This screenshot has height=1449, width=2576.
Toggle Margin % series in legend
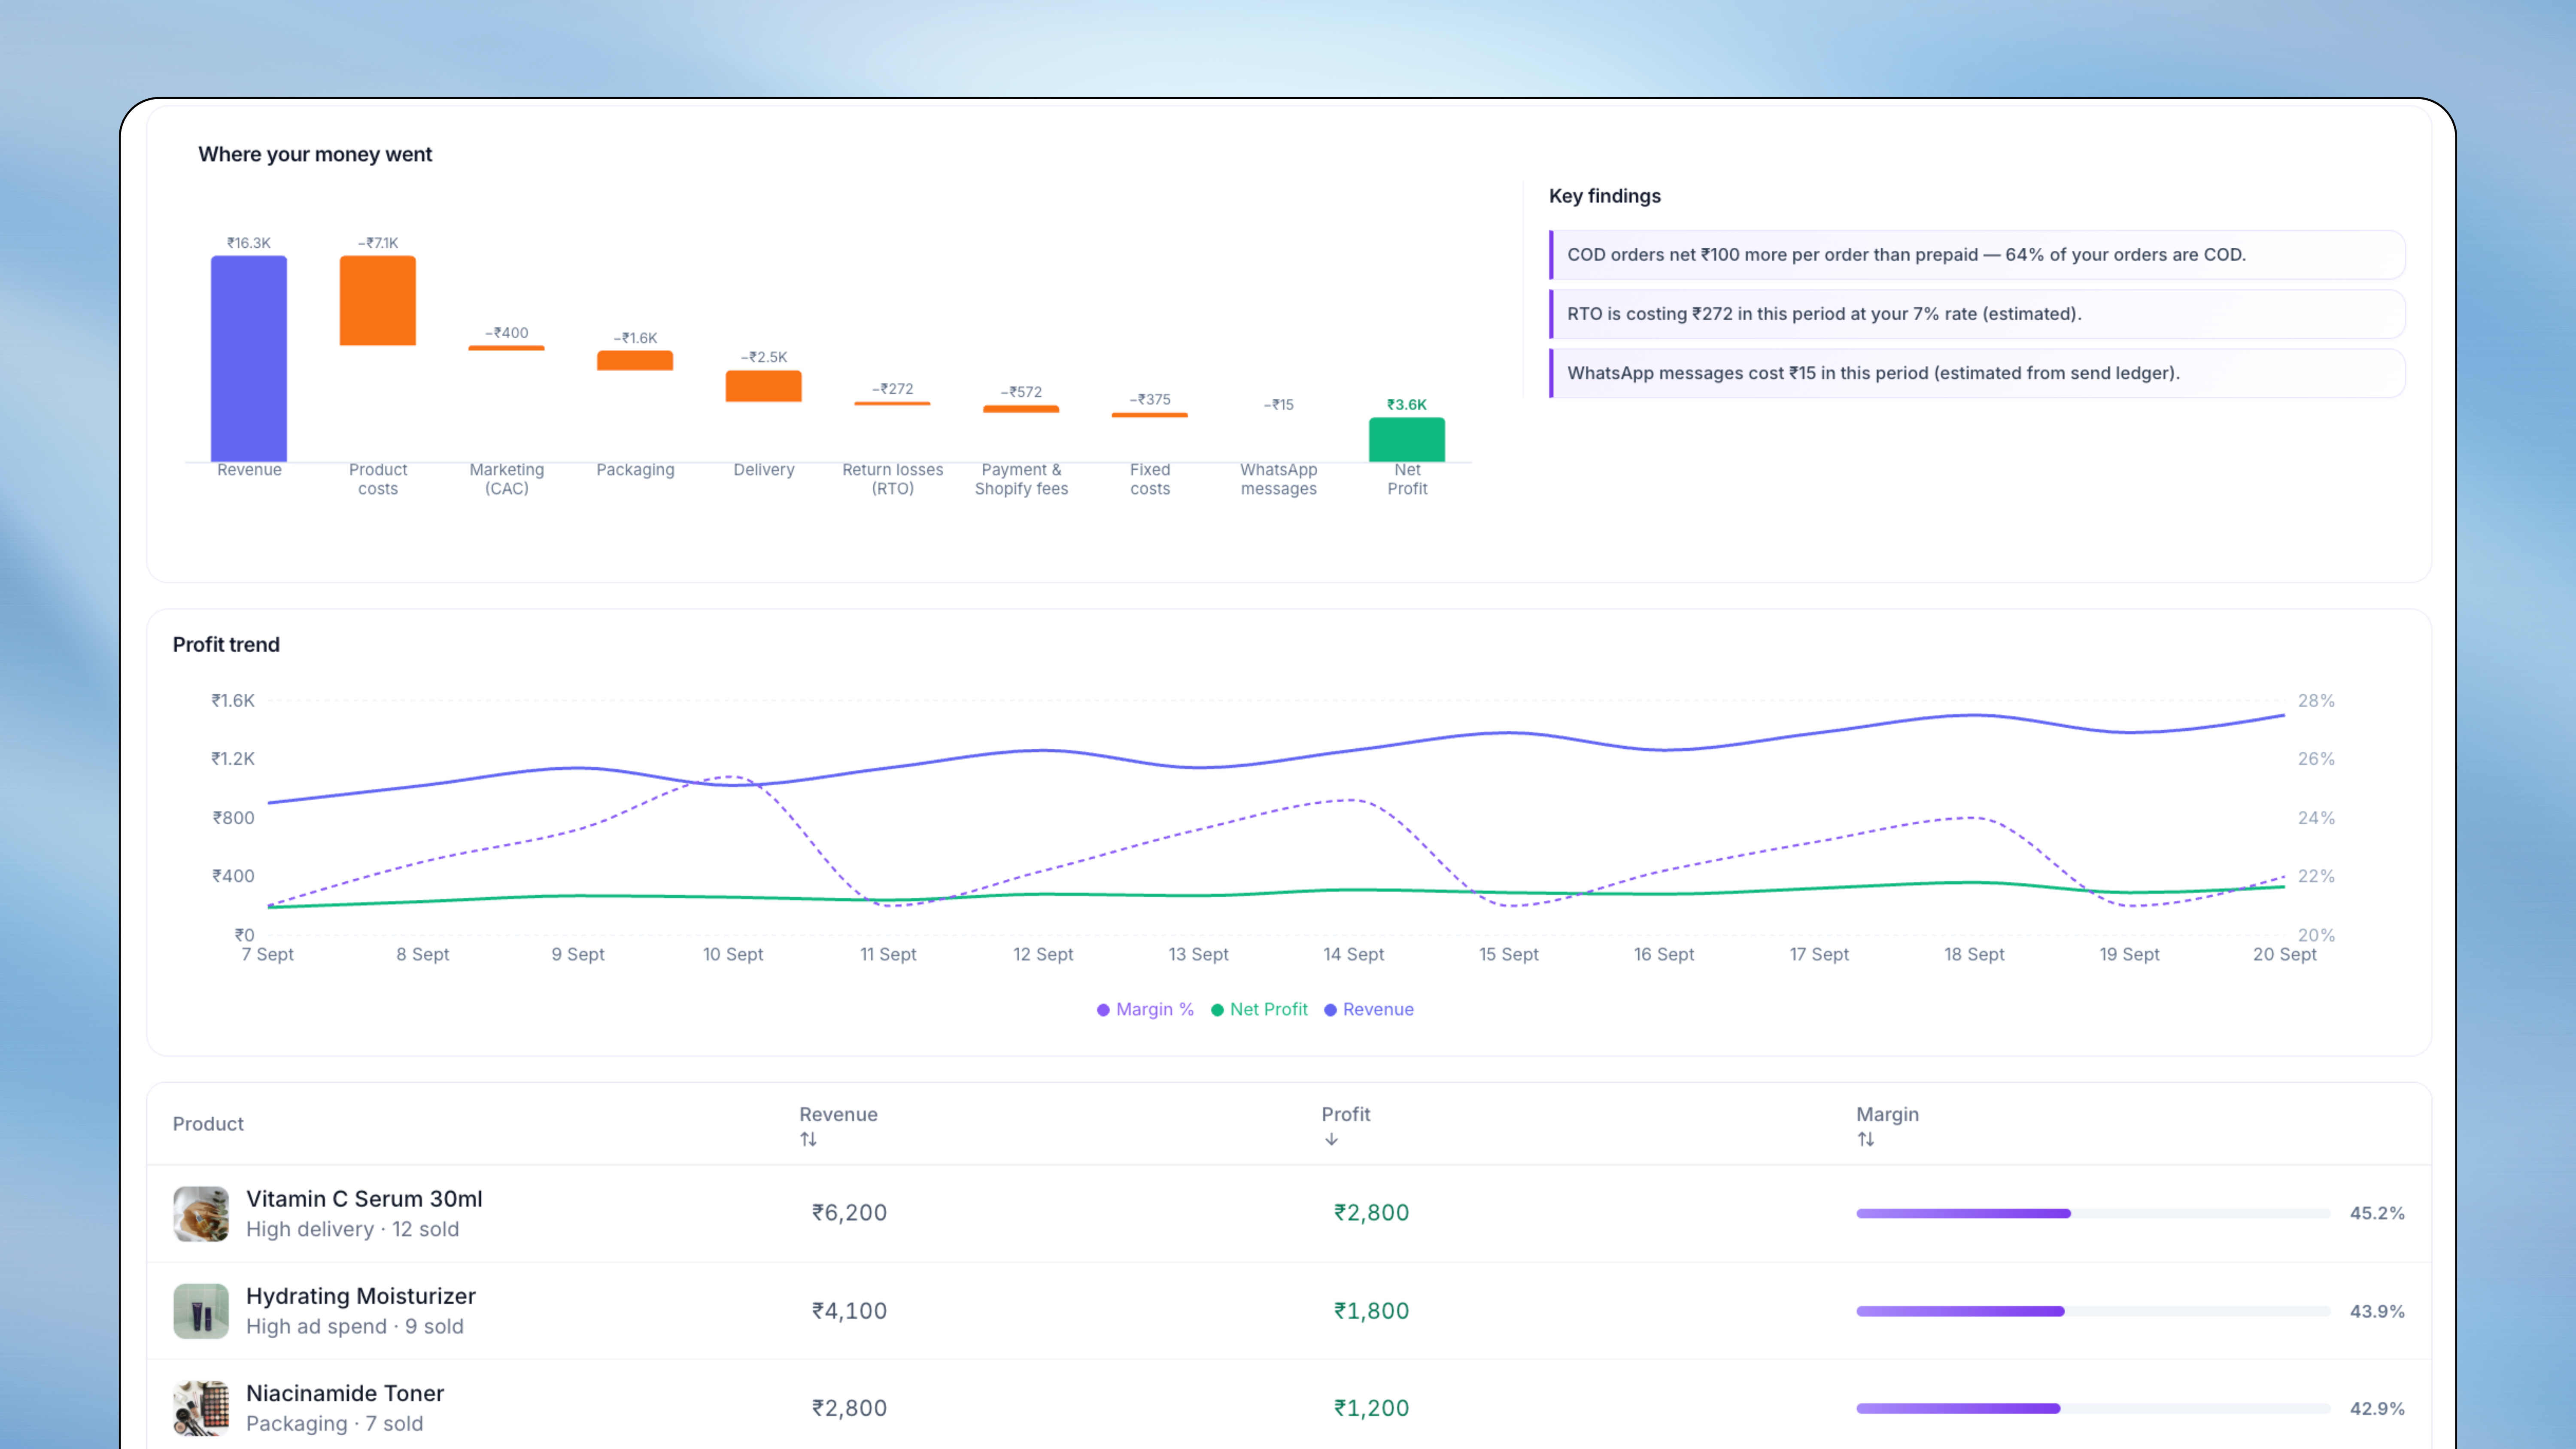point(1145,1009)
